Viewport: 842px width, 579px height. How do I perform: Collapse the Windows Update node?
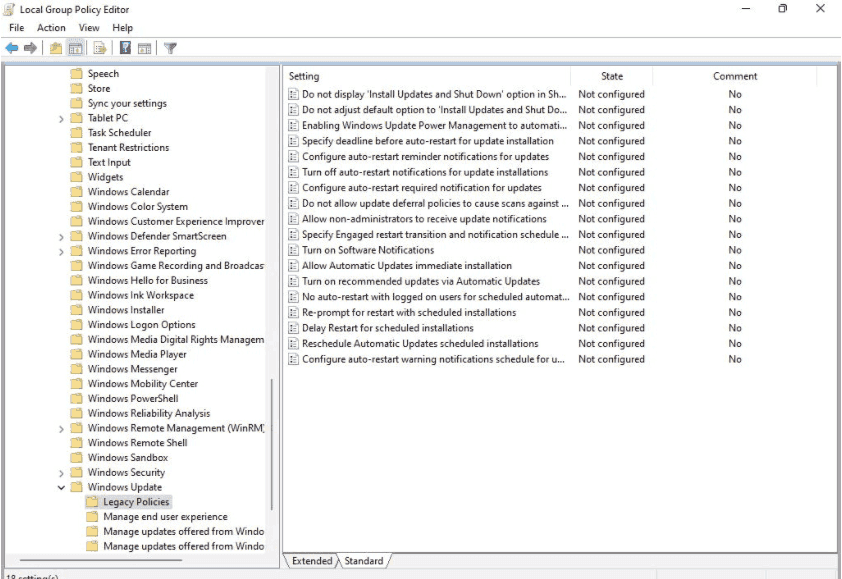(61, 487)
